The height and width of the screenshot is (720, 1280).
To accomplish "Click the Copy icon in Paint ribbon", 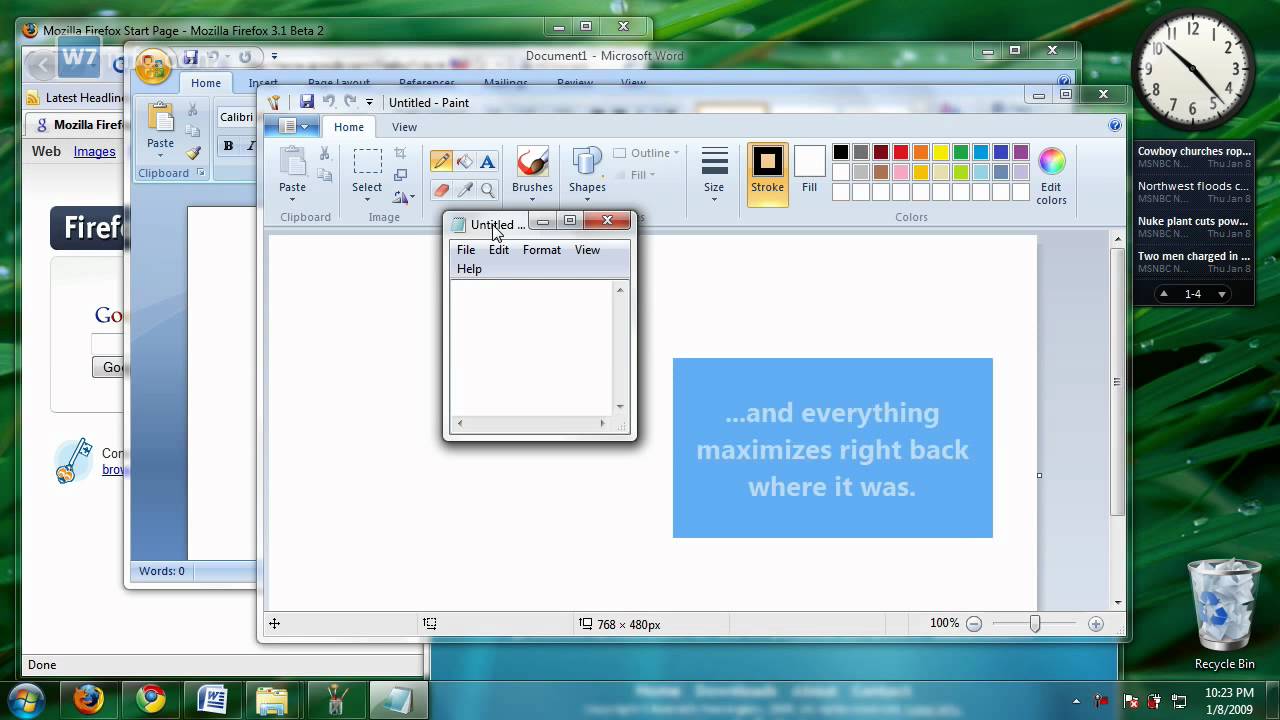I will point(324,175).
